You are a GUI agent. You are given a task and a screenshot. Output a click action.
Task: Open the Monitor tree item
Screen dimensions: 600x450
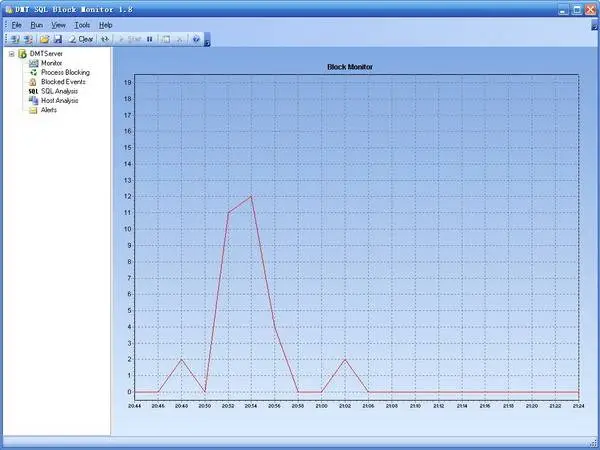point(51,63)
